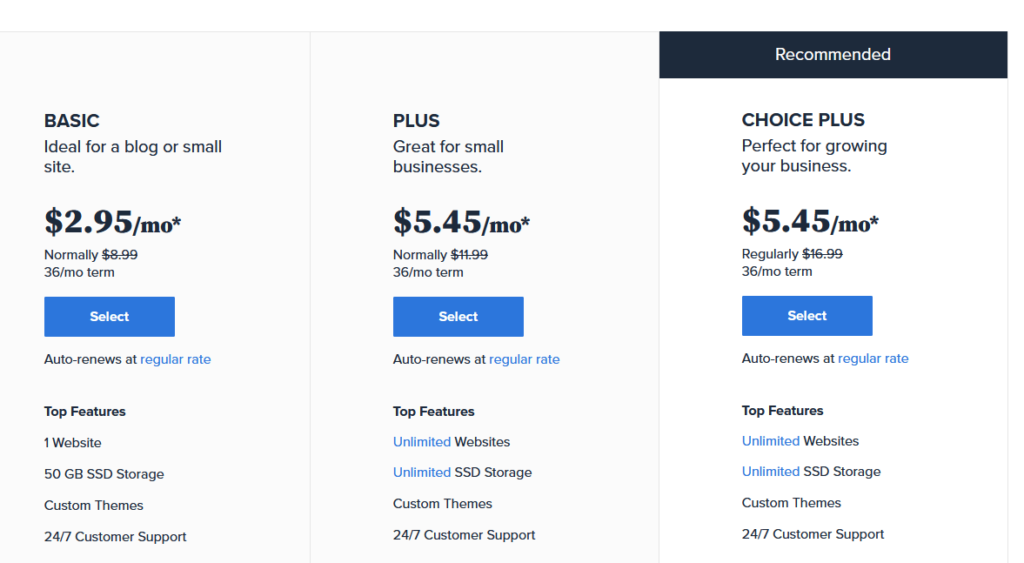
Task: Click the PLUS plan heading
Action: (416, 121)
